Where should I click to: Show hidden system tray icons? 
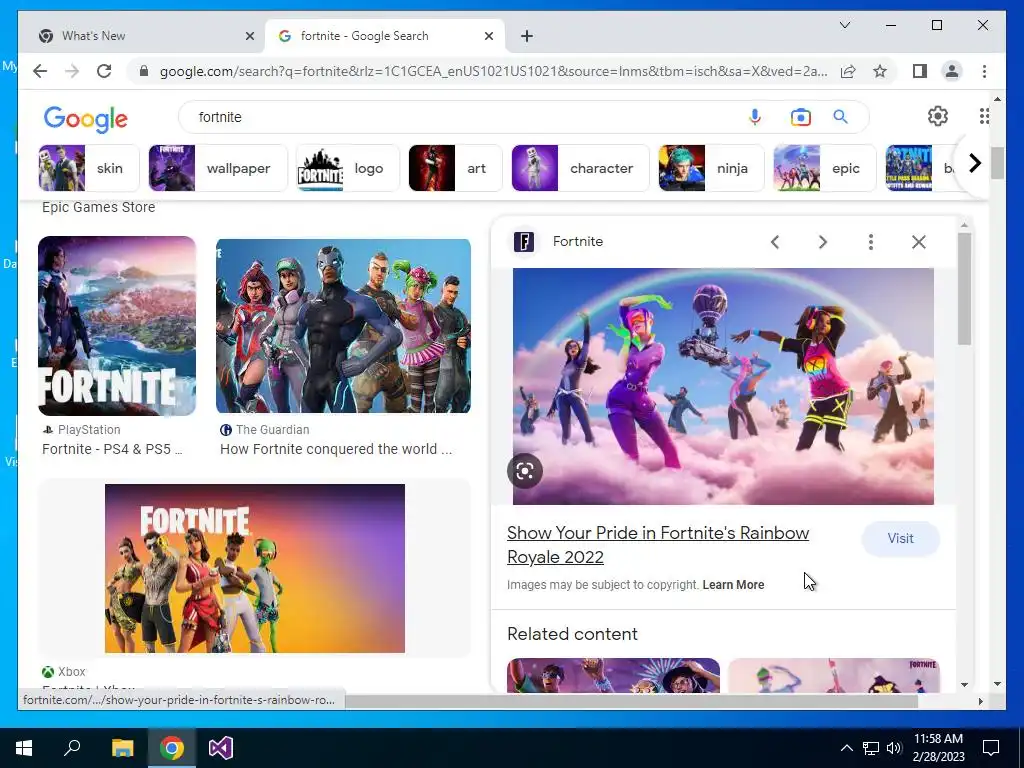click(846, 748)
